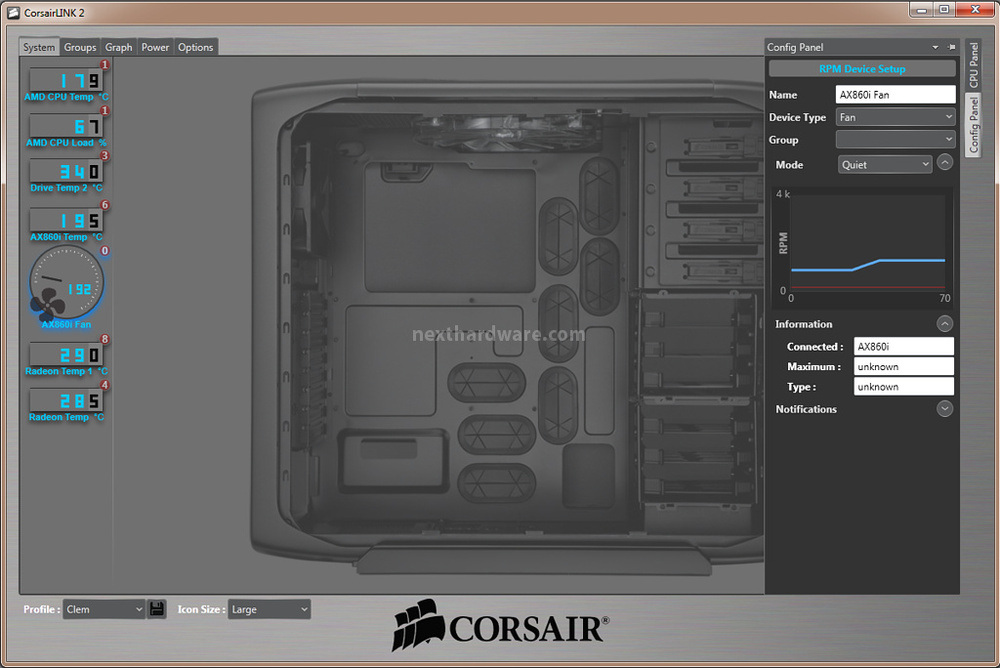Screen dimensions: 1000x668
Task: Select the AX860i Fan gauge
Action: point(66,283)
